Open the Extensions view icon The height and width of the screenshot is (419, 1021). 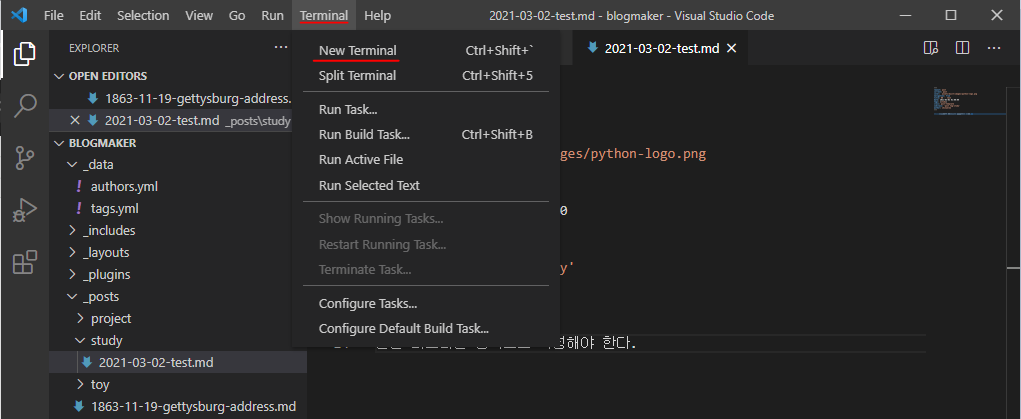(25, 263)
